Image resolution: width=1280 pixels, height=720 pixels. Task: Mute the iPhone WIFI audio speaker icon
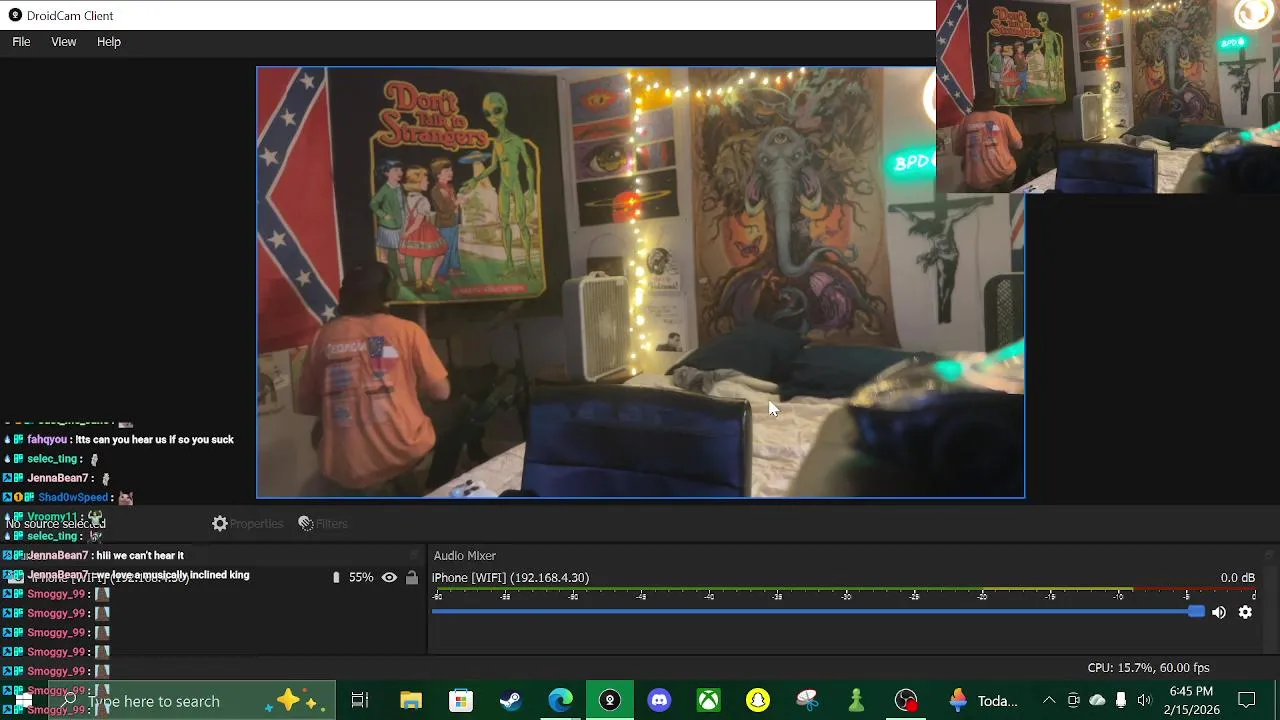pyautogui.click(x=1219, y=613)
